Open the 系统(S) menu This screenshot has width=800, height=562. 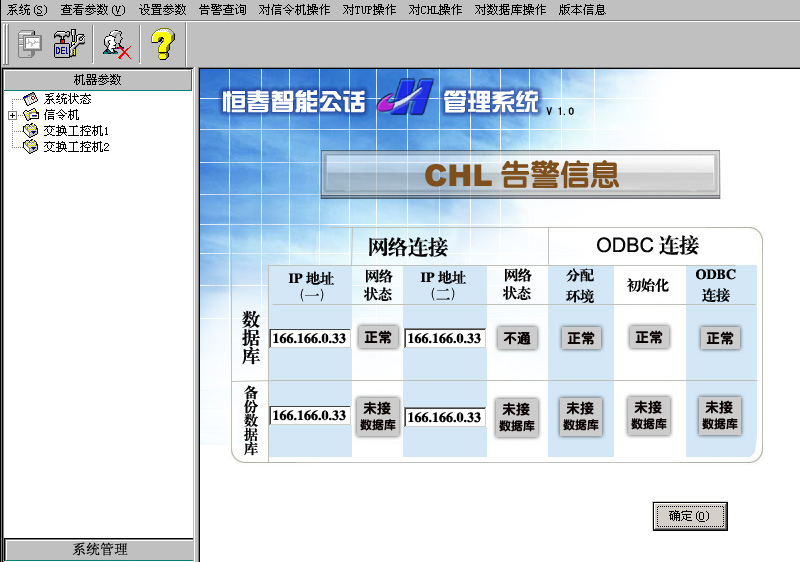click(x=27, y=10)
